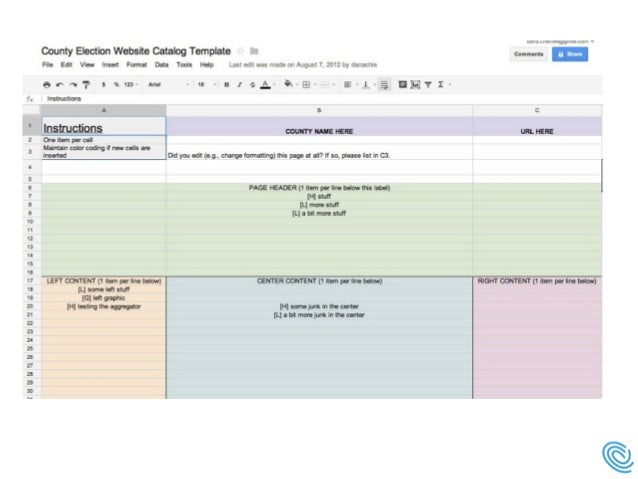This screenshot has height=479, width=638.
Task: Click the Filter funnel icon
Action: [428, 85]
